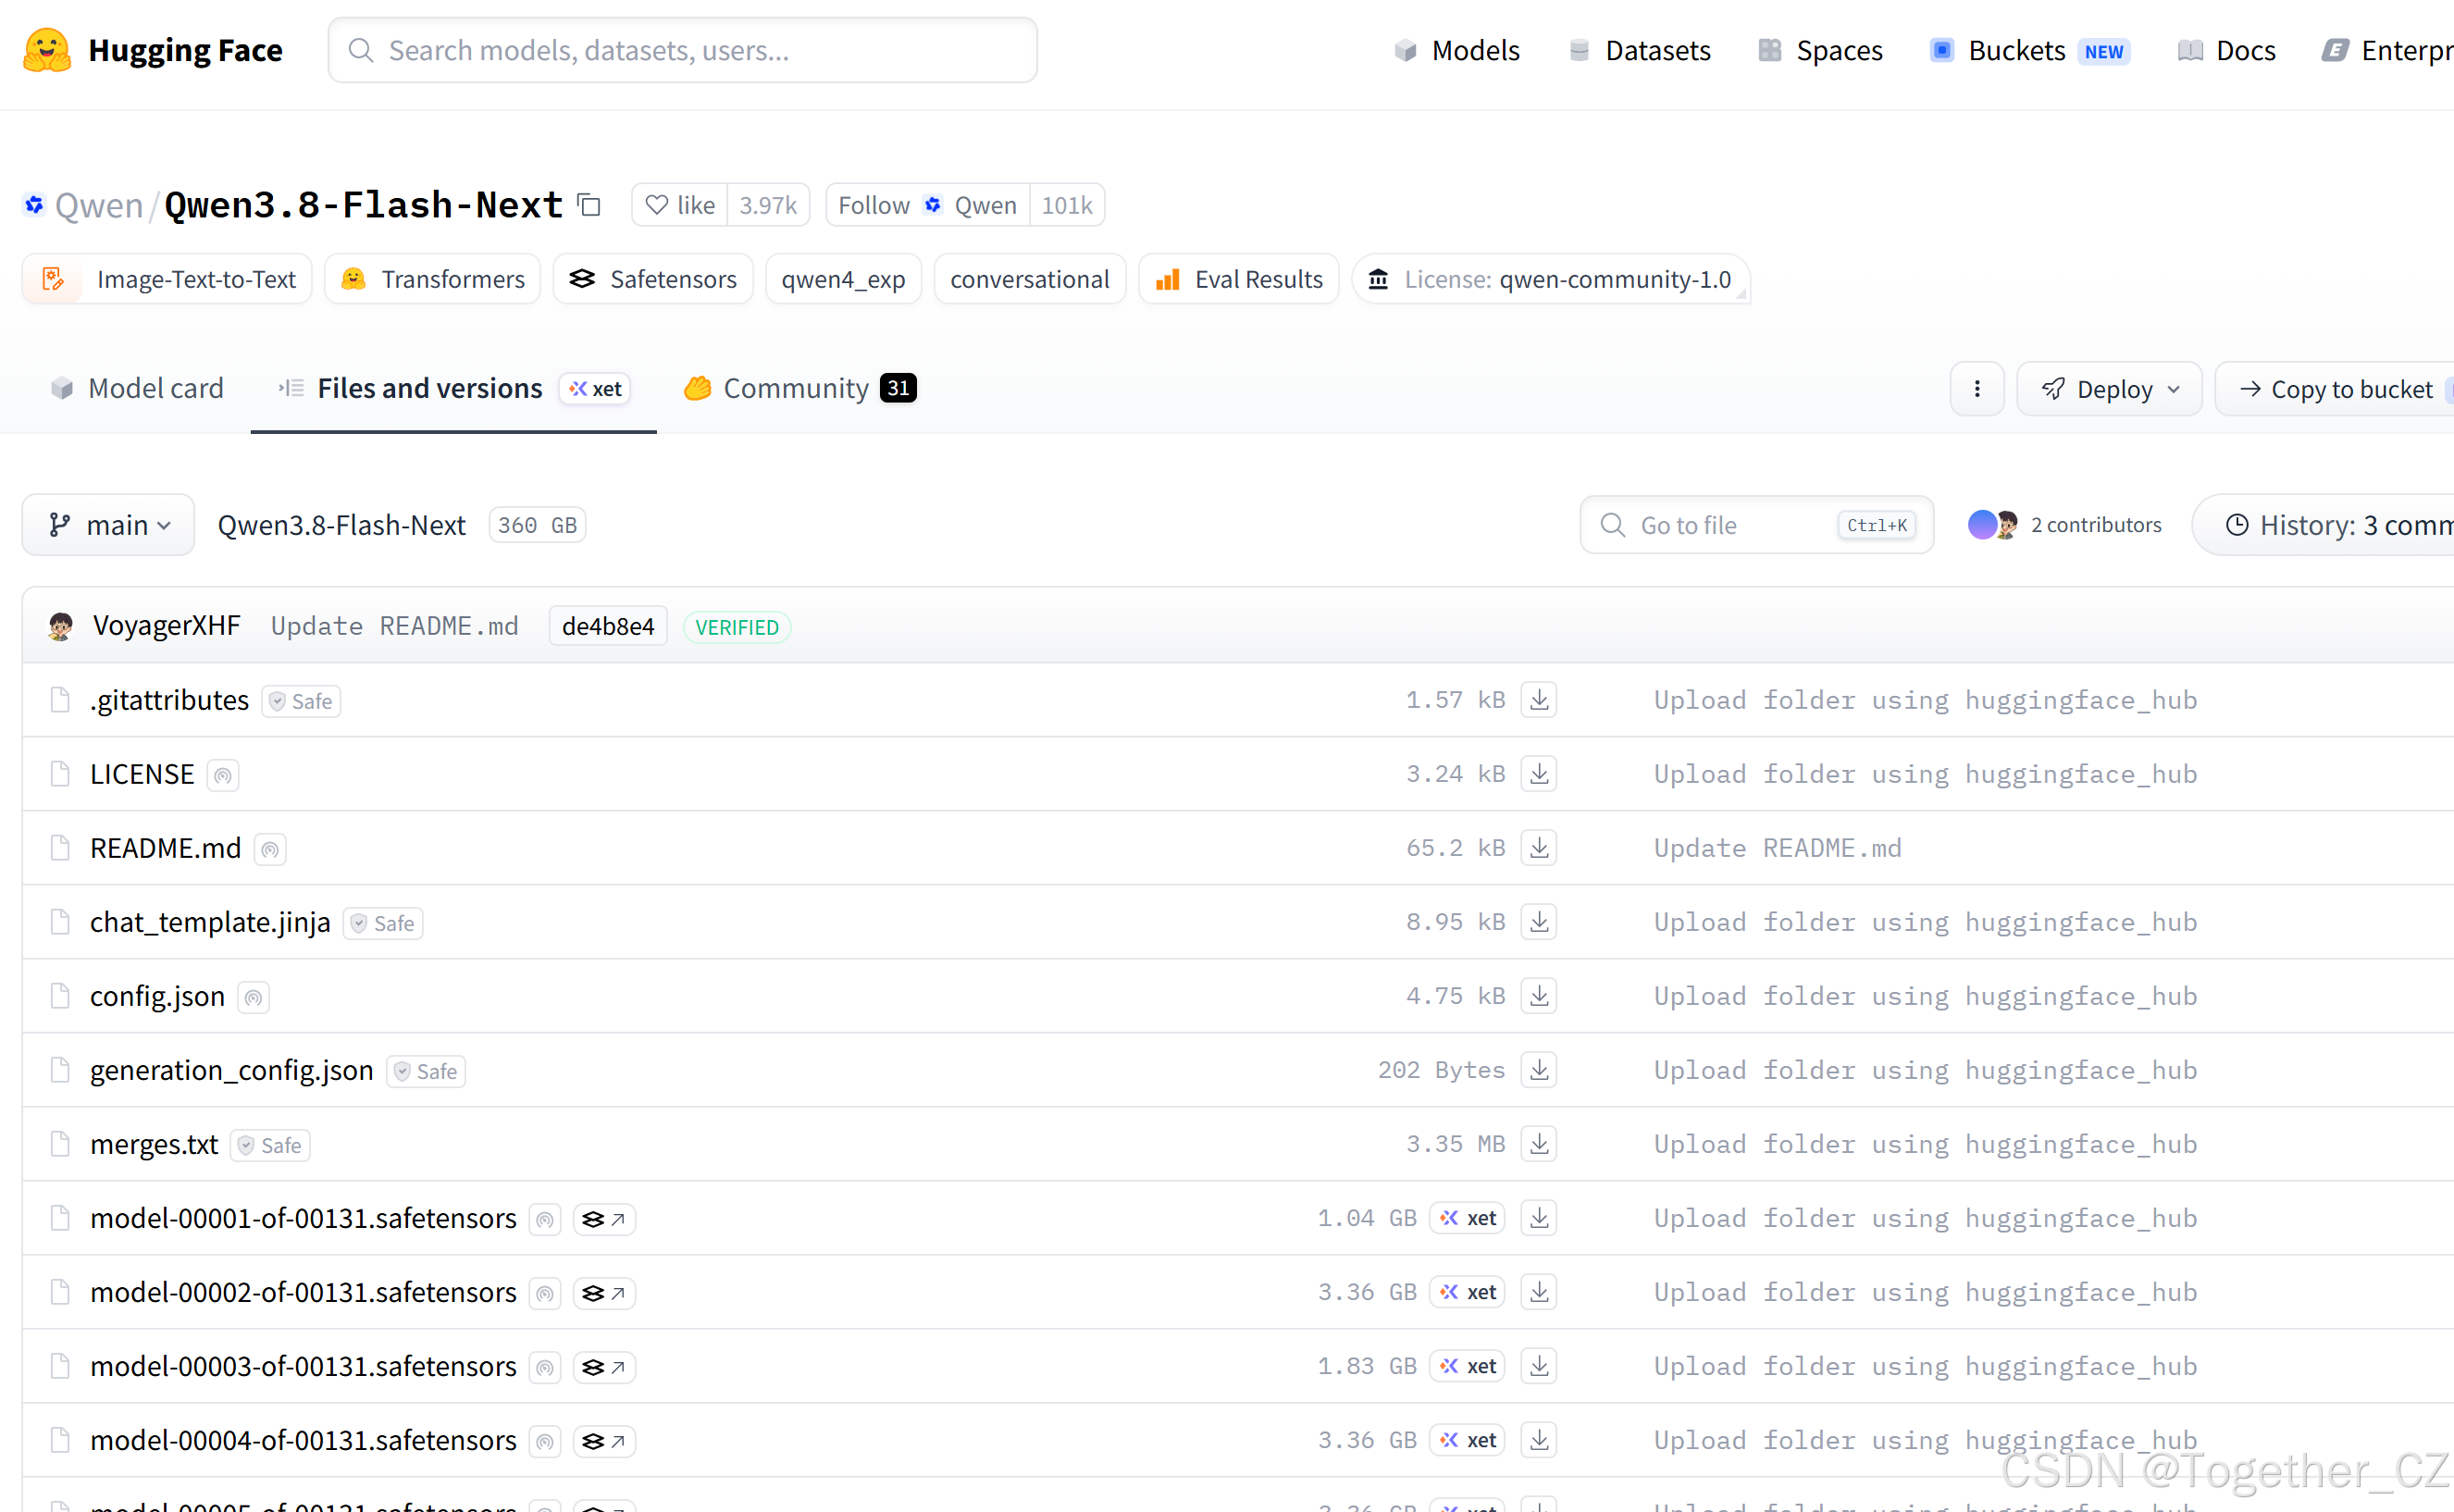The height and width of the screenshot is (1512, 2454).
Task: Click the scan icon beside model-00001-of-00131.safetensors
Action: coord(545,1219)
